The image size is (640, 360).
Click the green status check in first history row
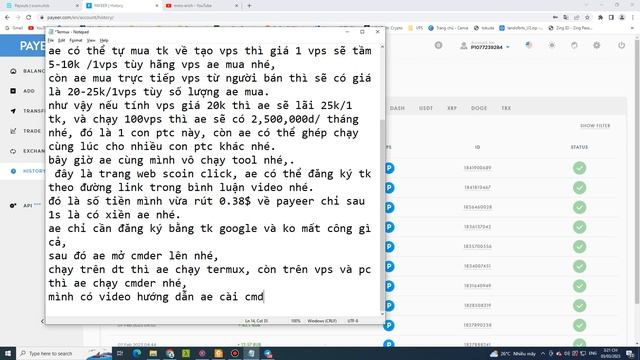click(x=580, y=168)
